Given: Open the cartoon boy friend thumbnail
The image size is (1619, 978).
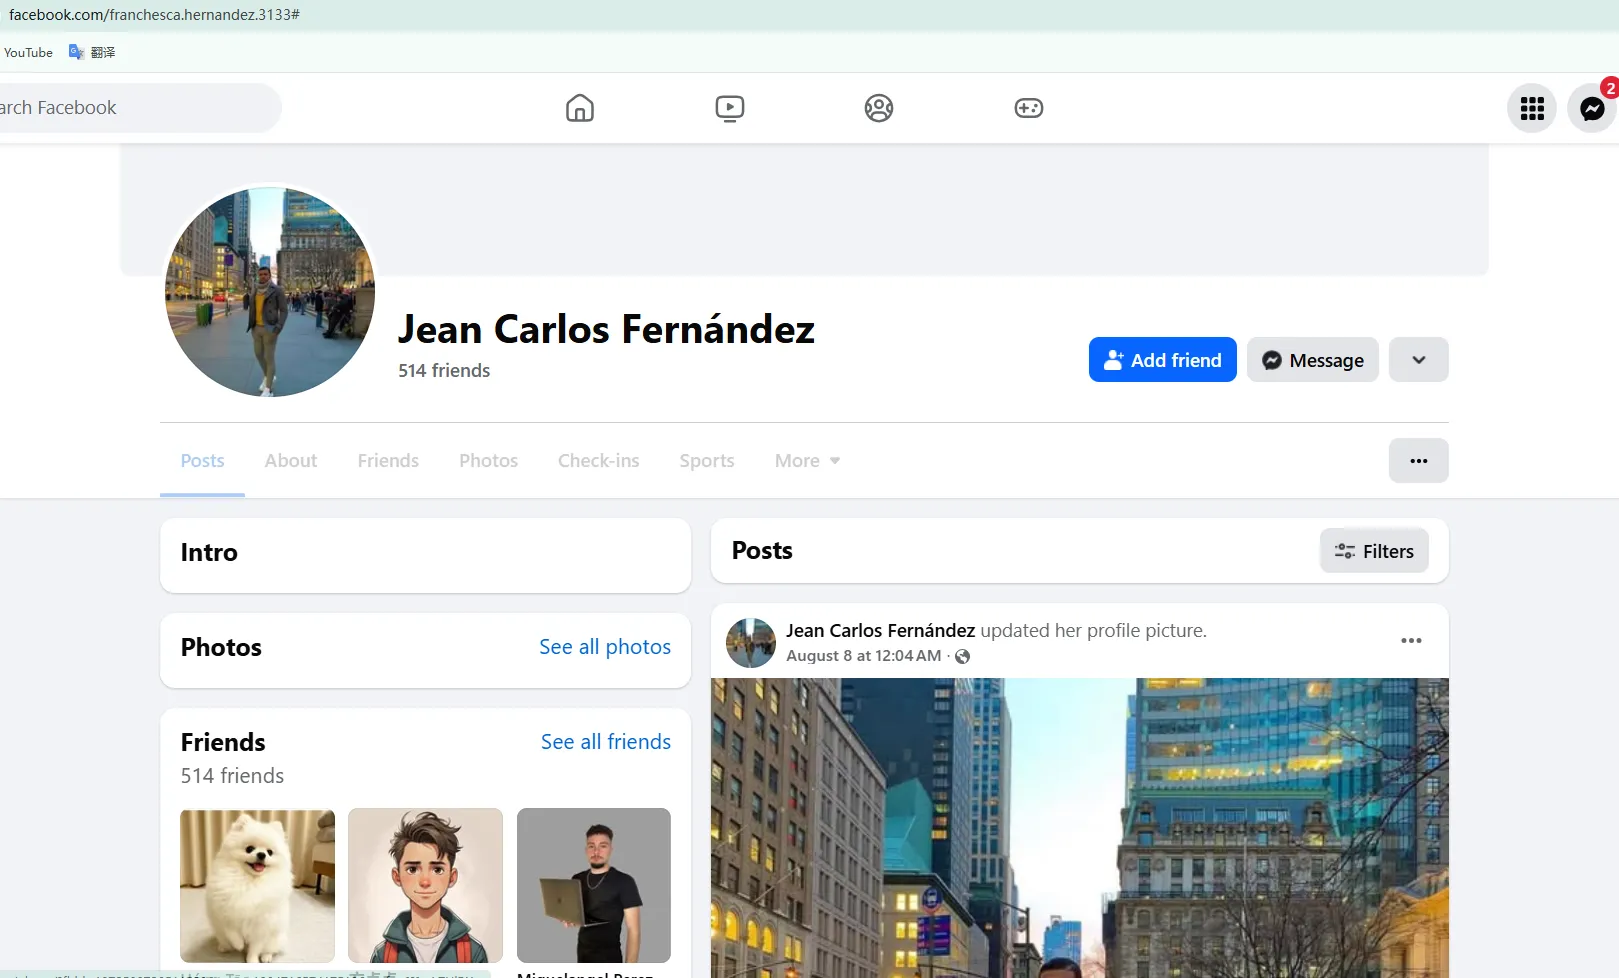Looking at the screenshot, I should (x=425, y=885).
